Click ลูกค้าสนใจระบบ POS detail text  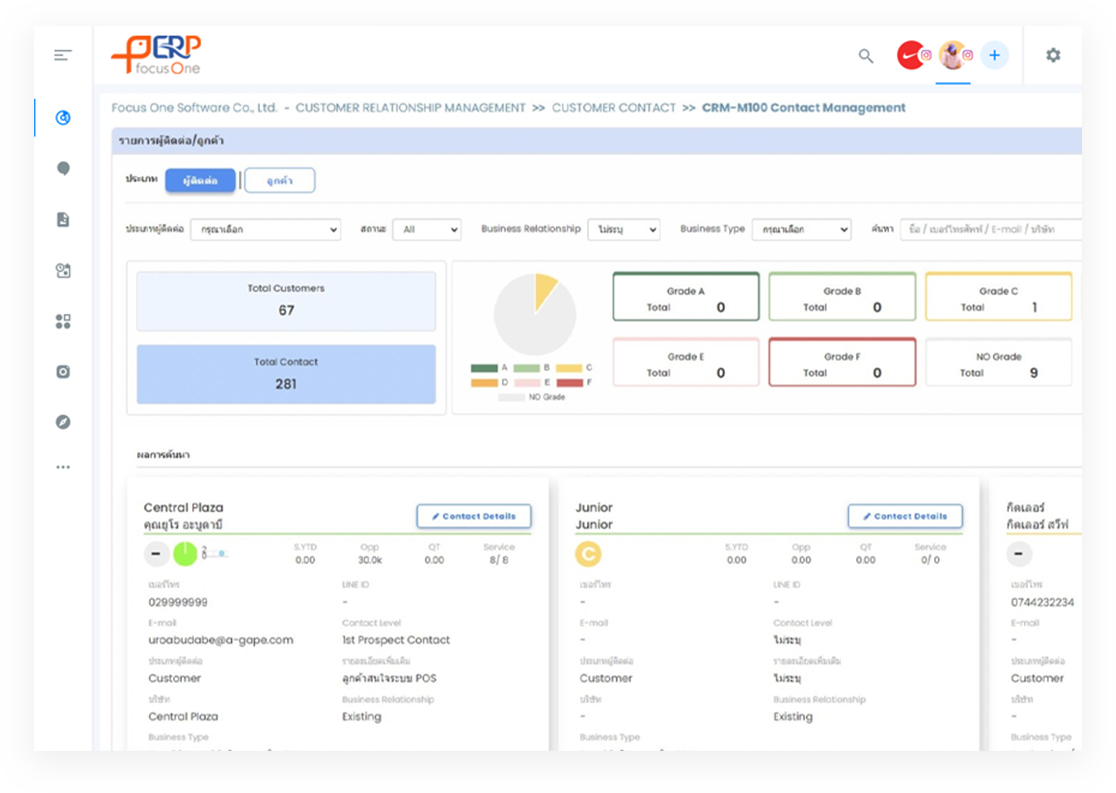click(389, 678)
